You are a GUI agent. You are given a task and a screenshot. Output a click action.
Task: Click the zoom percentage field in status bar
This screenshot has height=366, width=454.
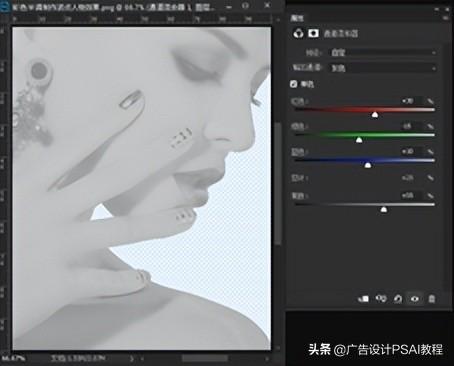pos(13,359)
